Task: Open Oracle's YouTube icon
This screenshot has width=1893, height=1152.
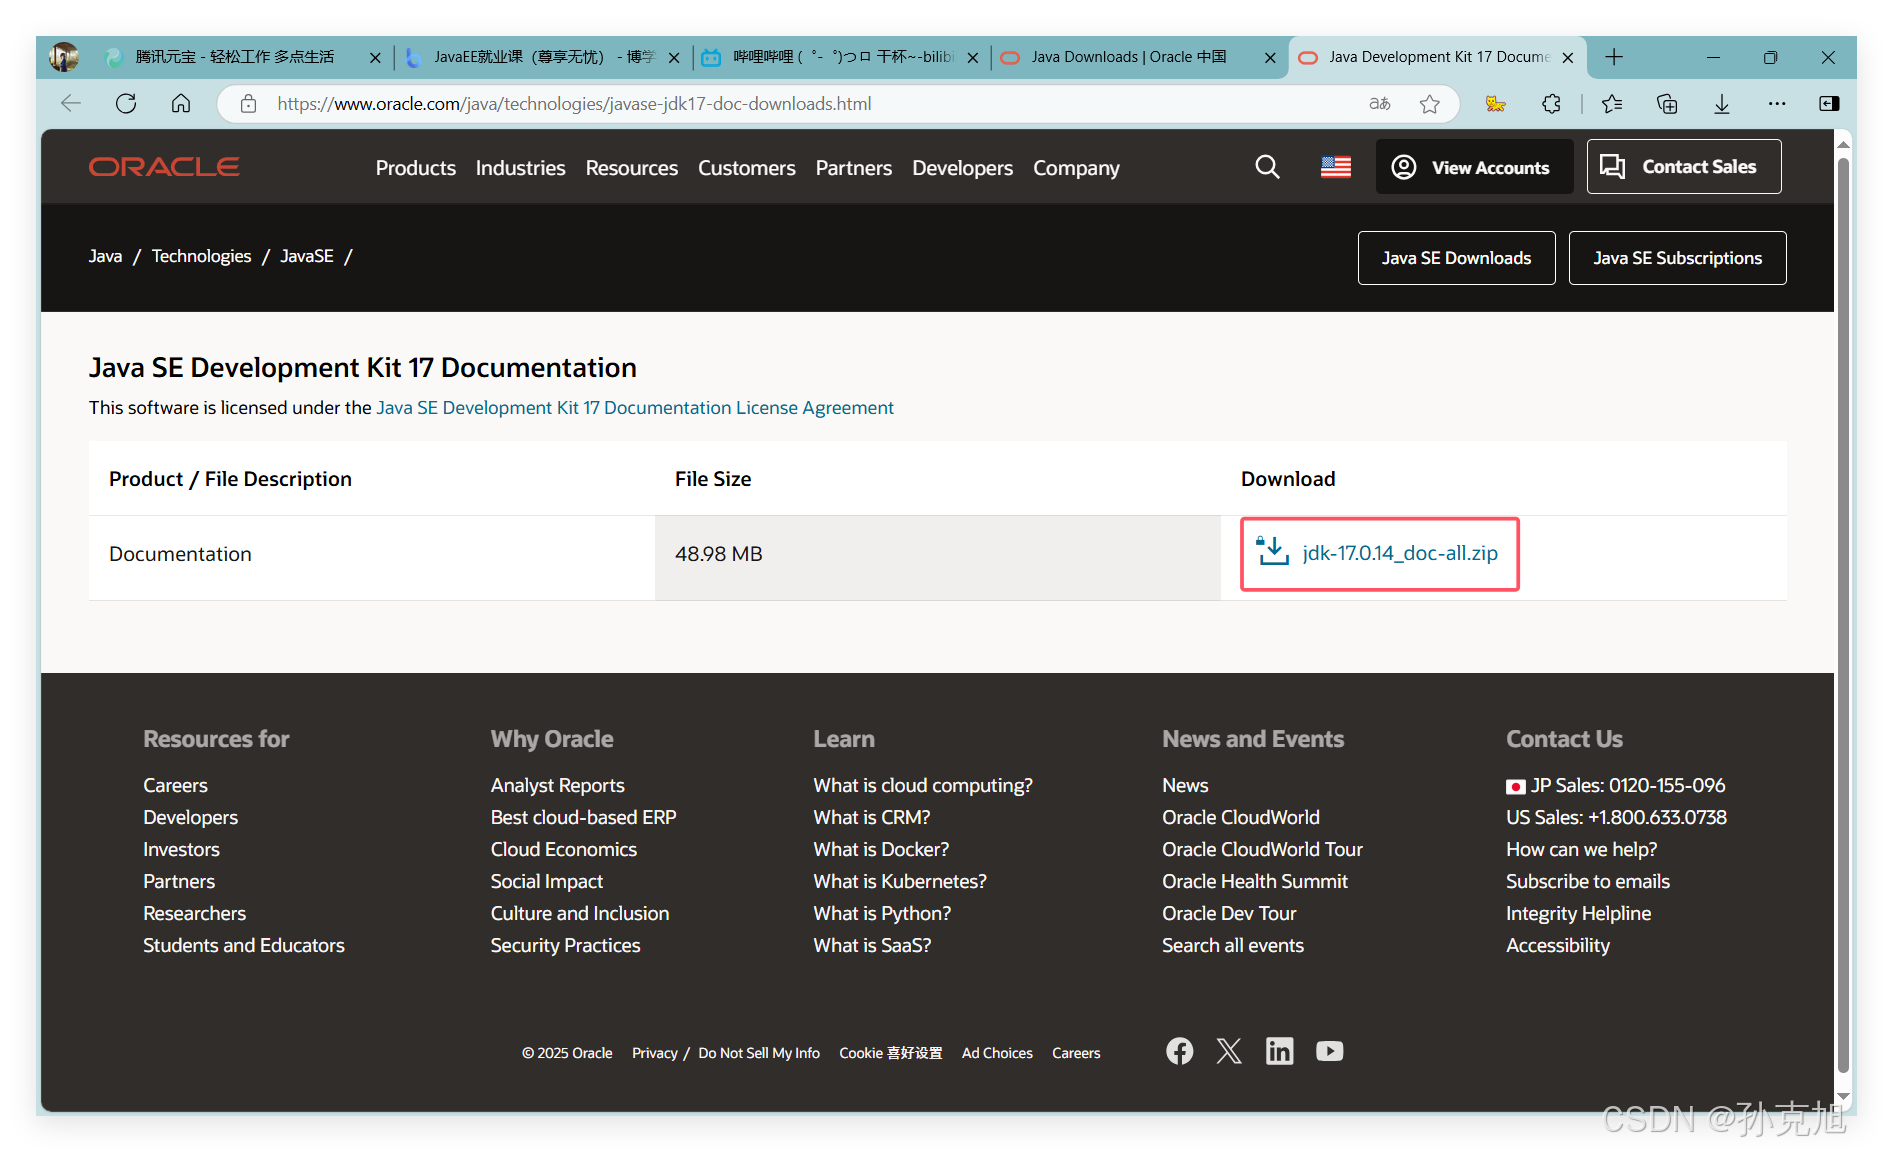Action: 1330,1051
